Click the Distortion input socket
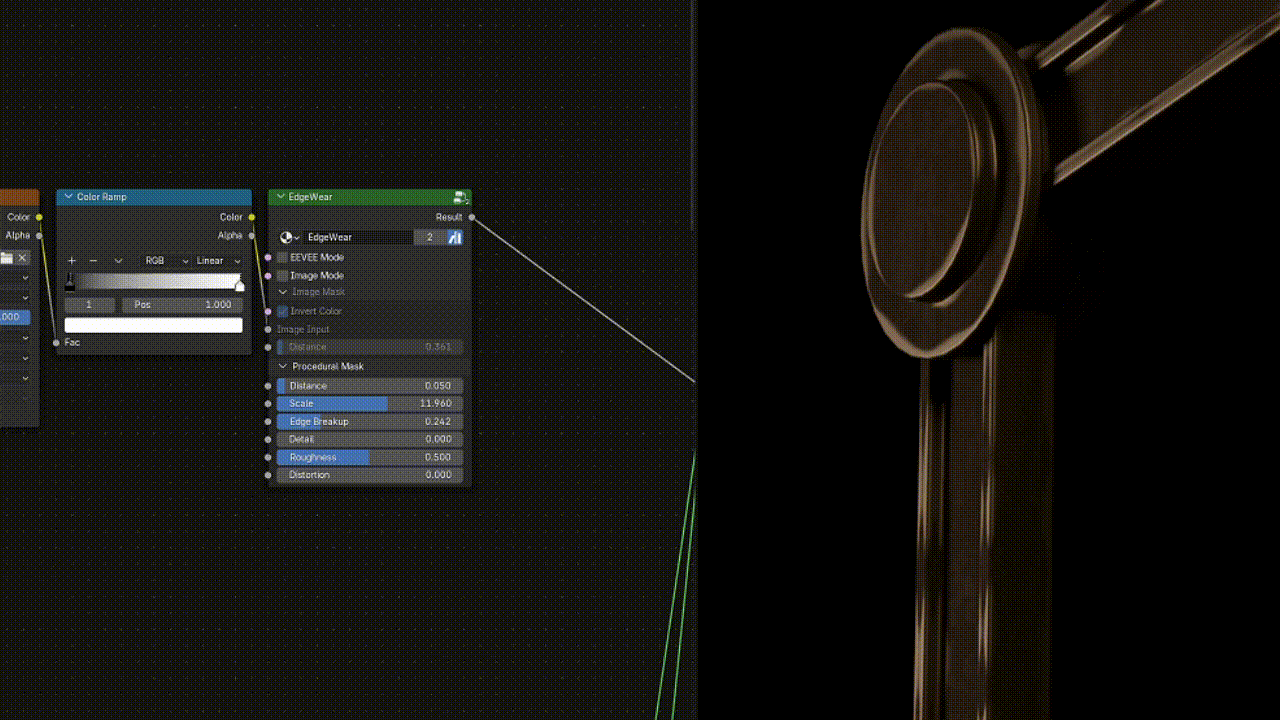Screen dimensions: 1280x720 268,475
